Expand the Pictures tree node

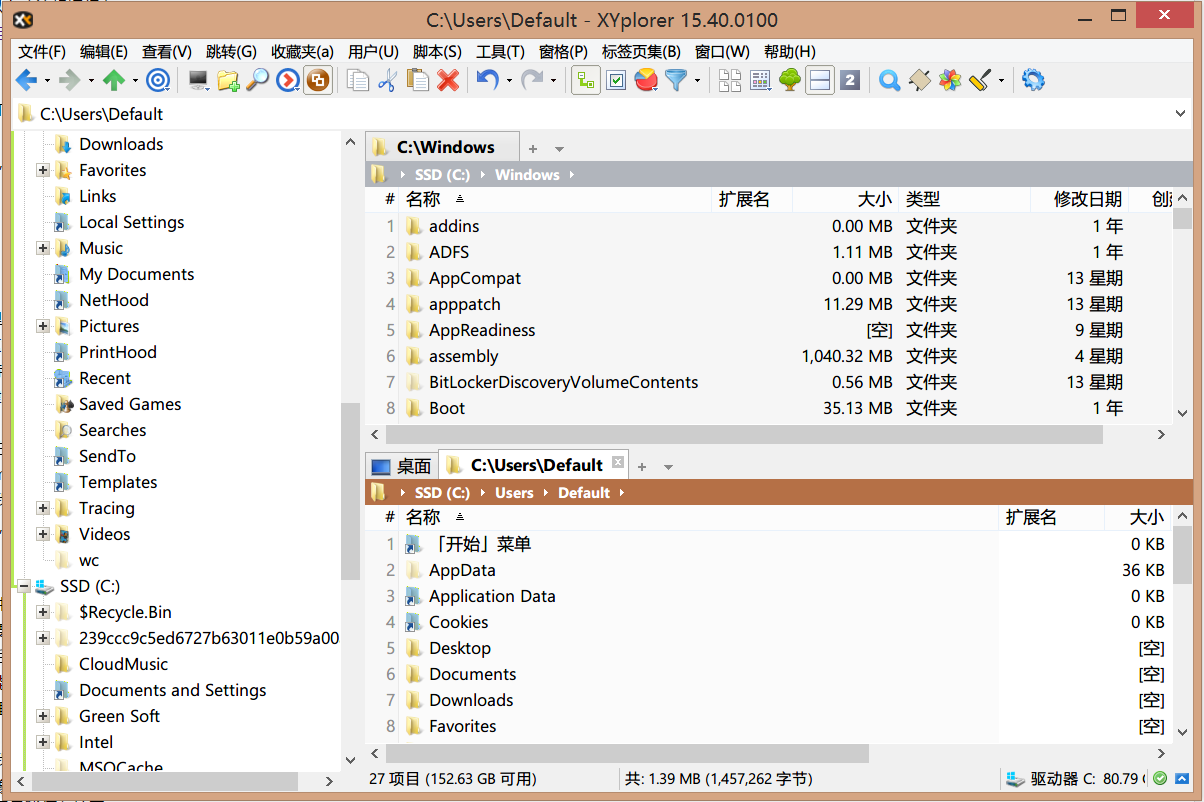[x=43, y=327]
